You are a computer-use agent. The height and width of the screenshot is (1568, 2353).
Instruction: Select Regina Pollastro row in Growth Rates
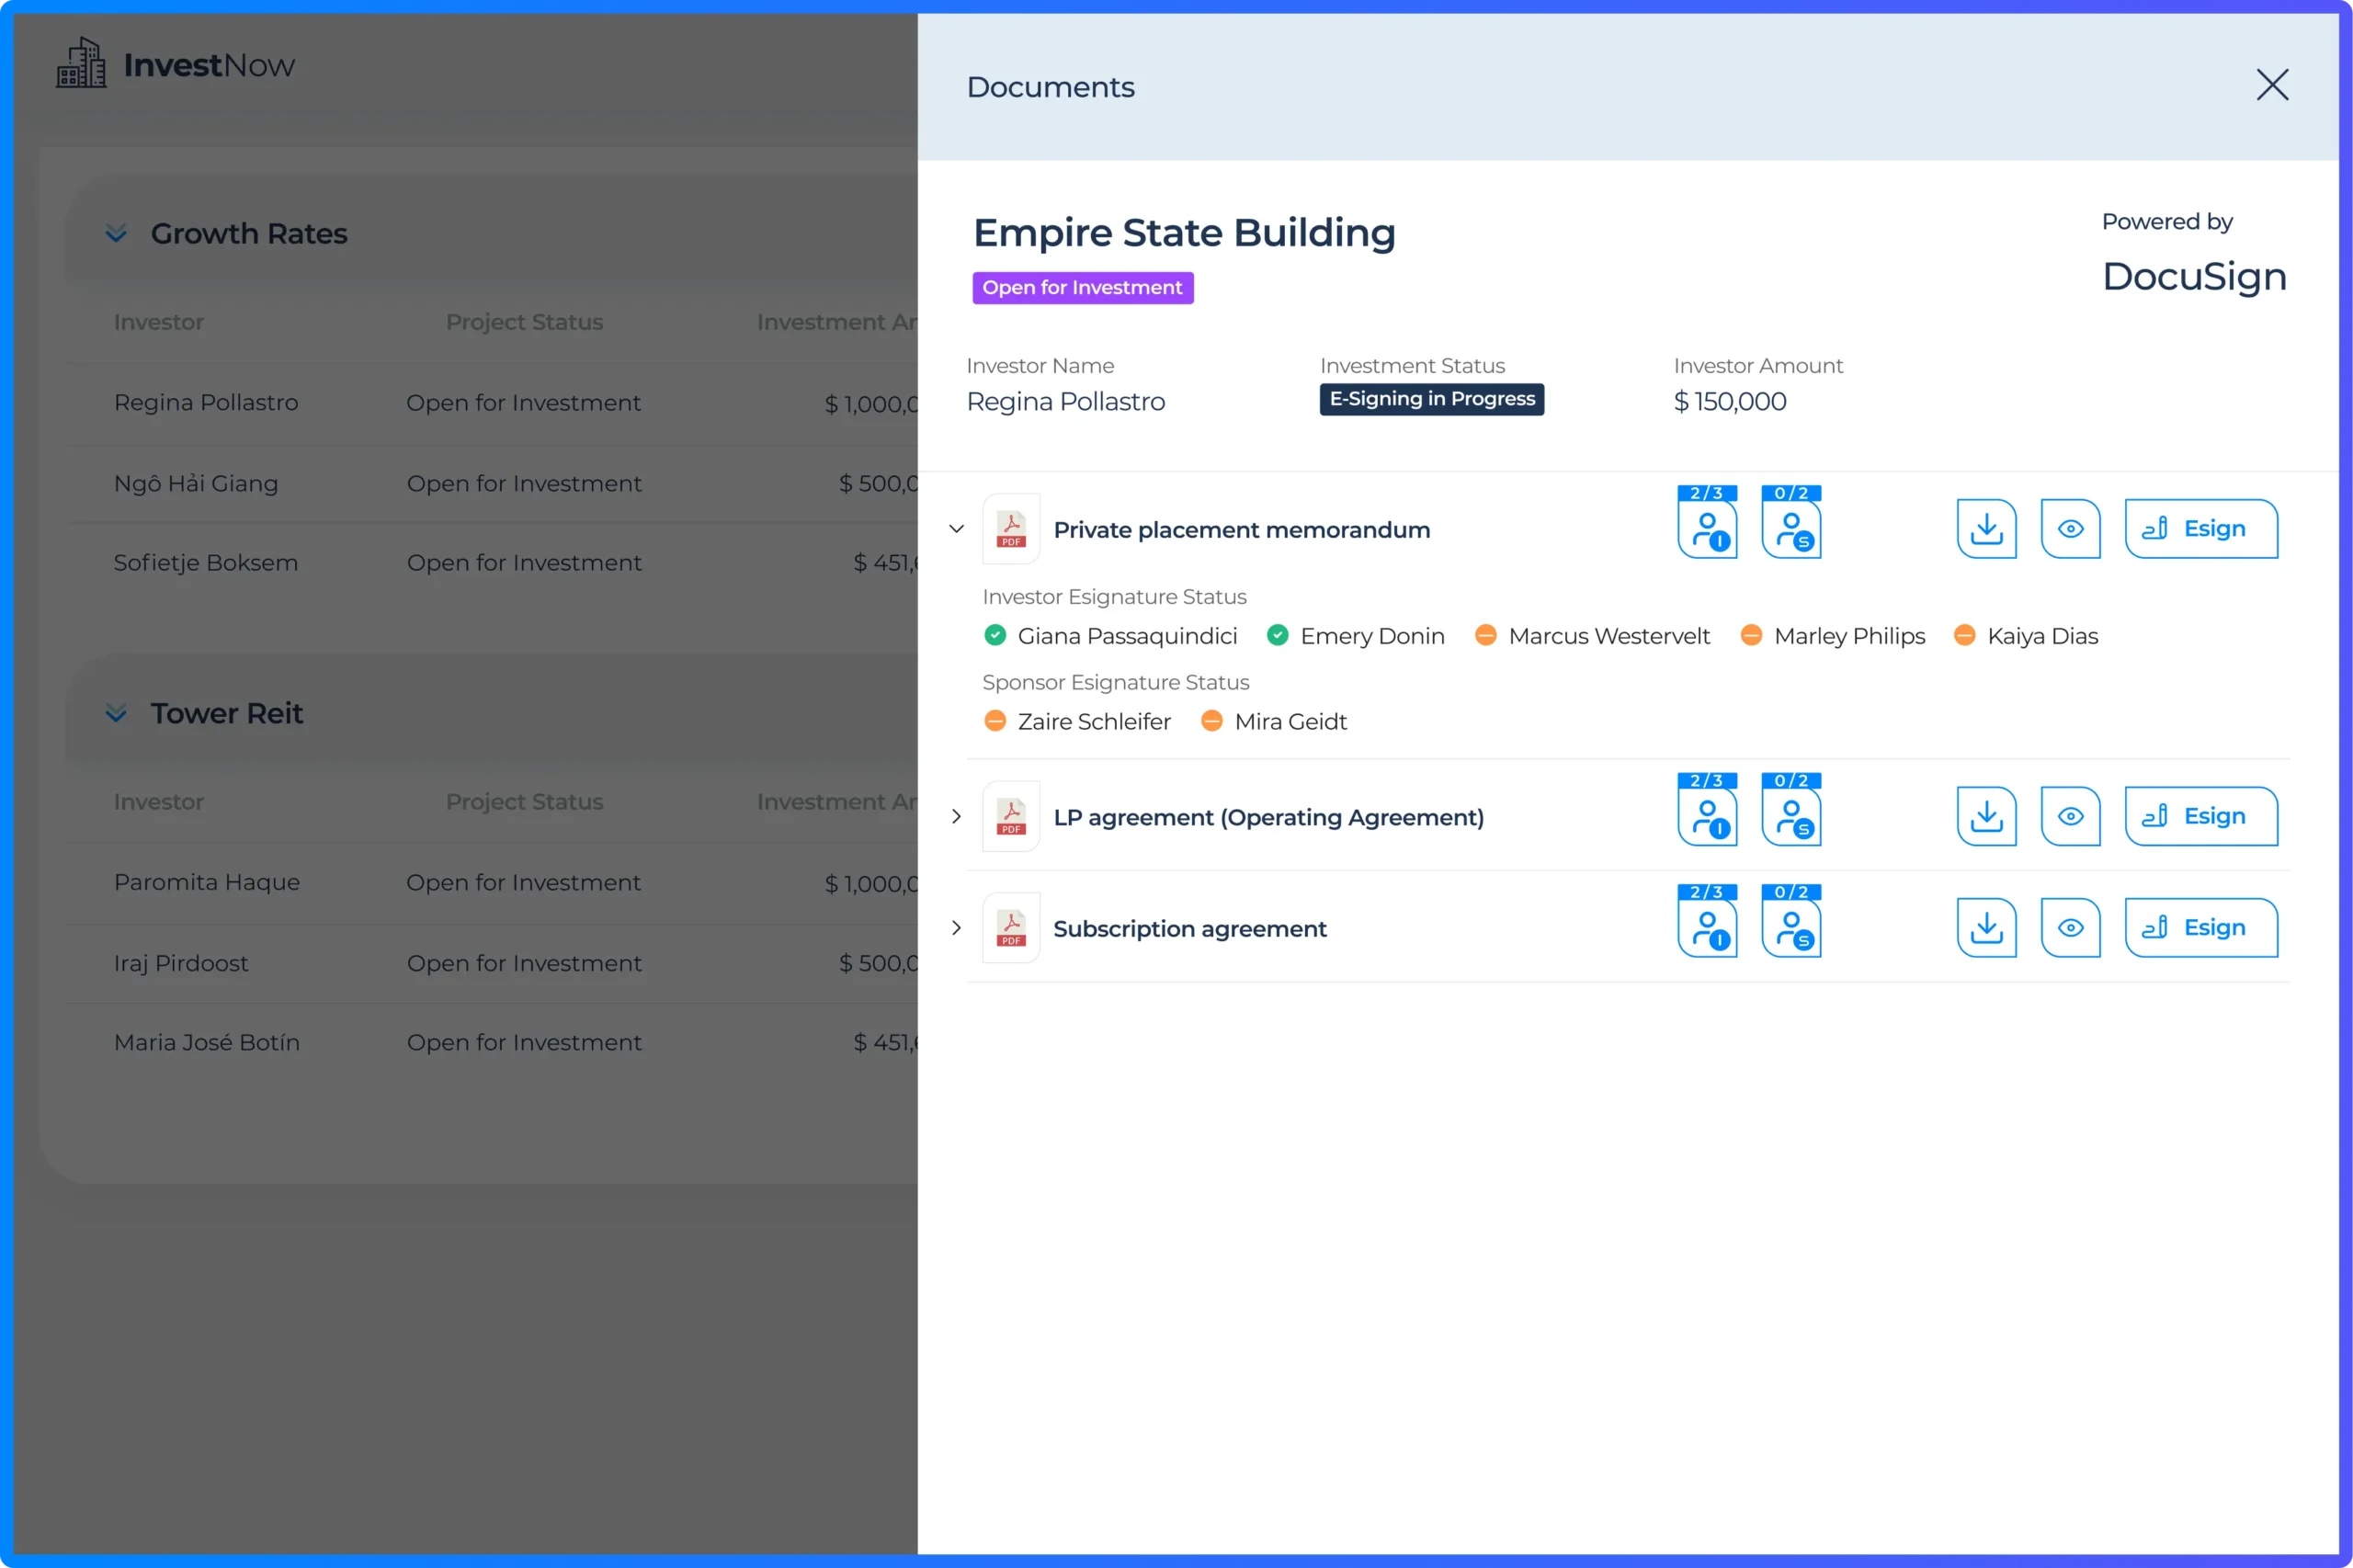coord(491,403)
